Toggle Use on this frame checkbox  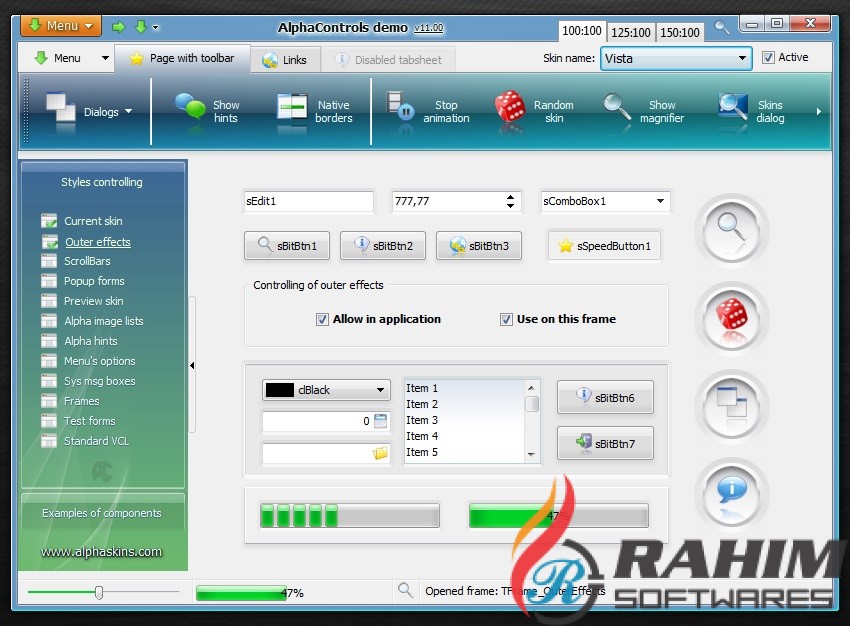coord(506,320)
